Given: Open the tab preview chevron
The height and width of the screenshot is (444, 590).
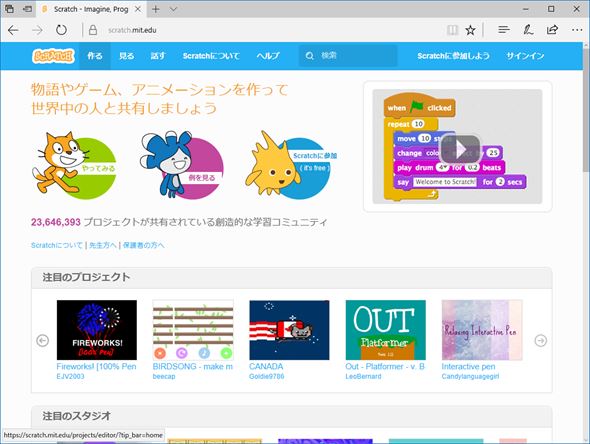Looking at the screenshot, I should coord(173,9).
